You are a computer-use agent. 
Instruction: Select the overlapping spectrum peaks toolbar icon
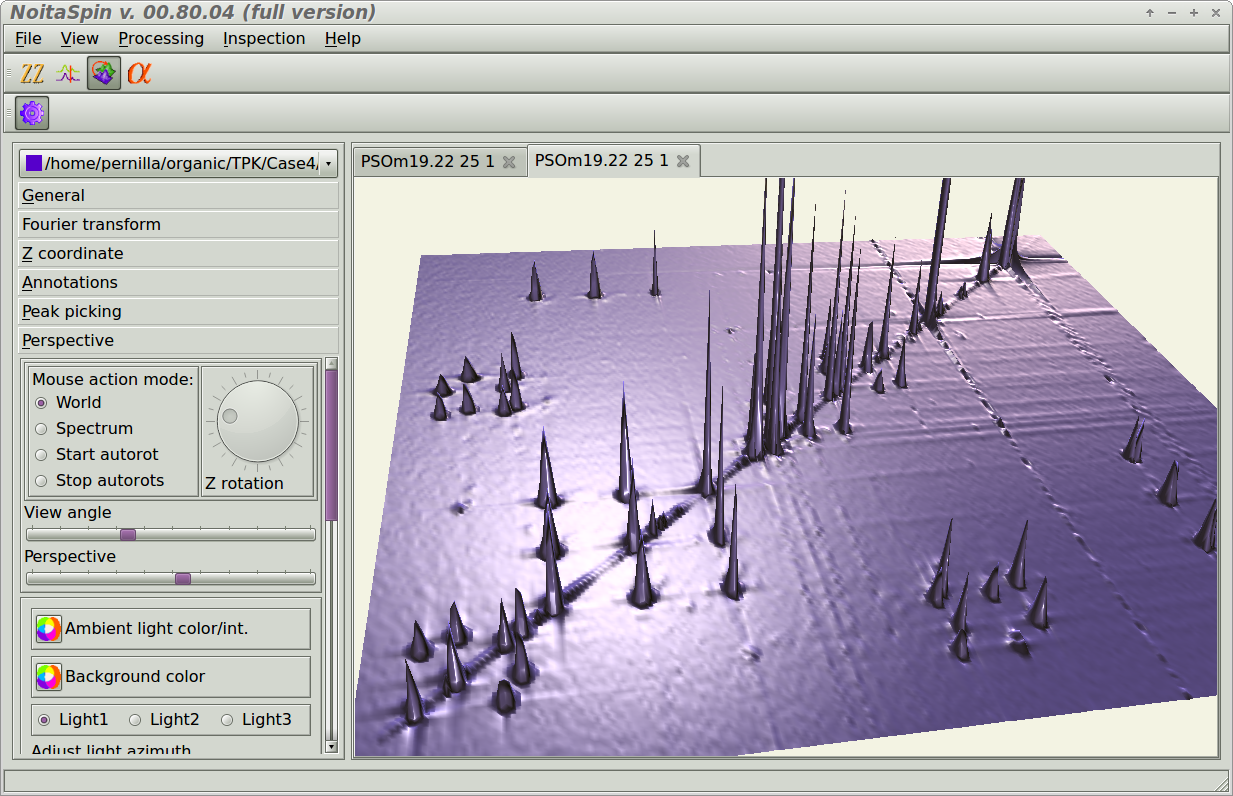click(68, 73)
